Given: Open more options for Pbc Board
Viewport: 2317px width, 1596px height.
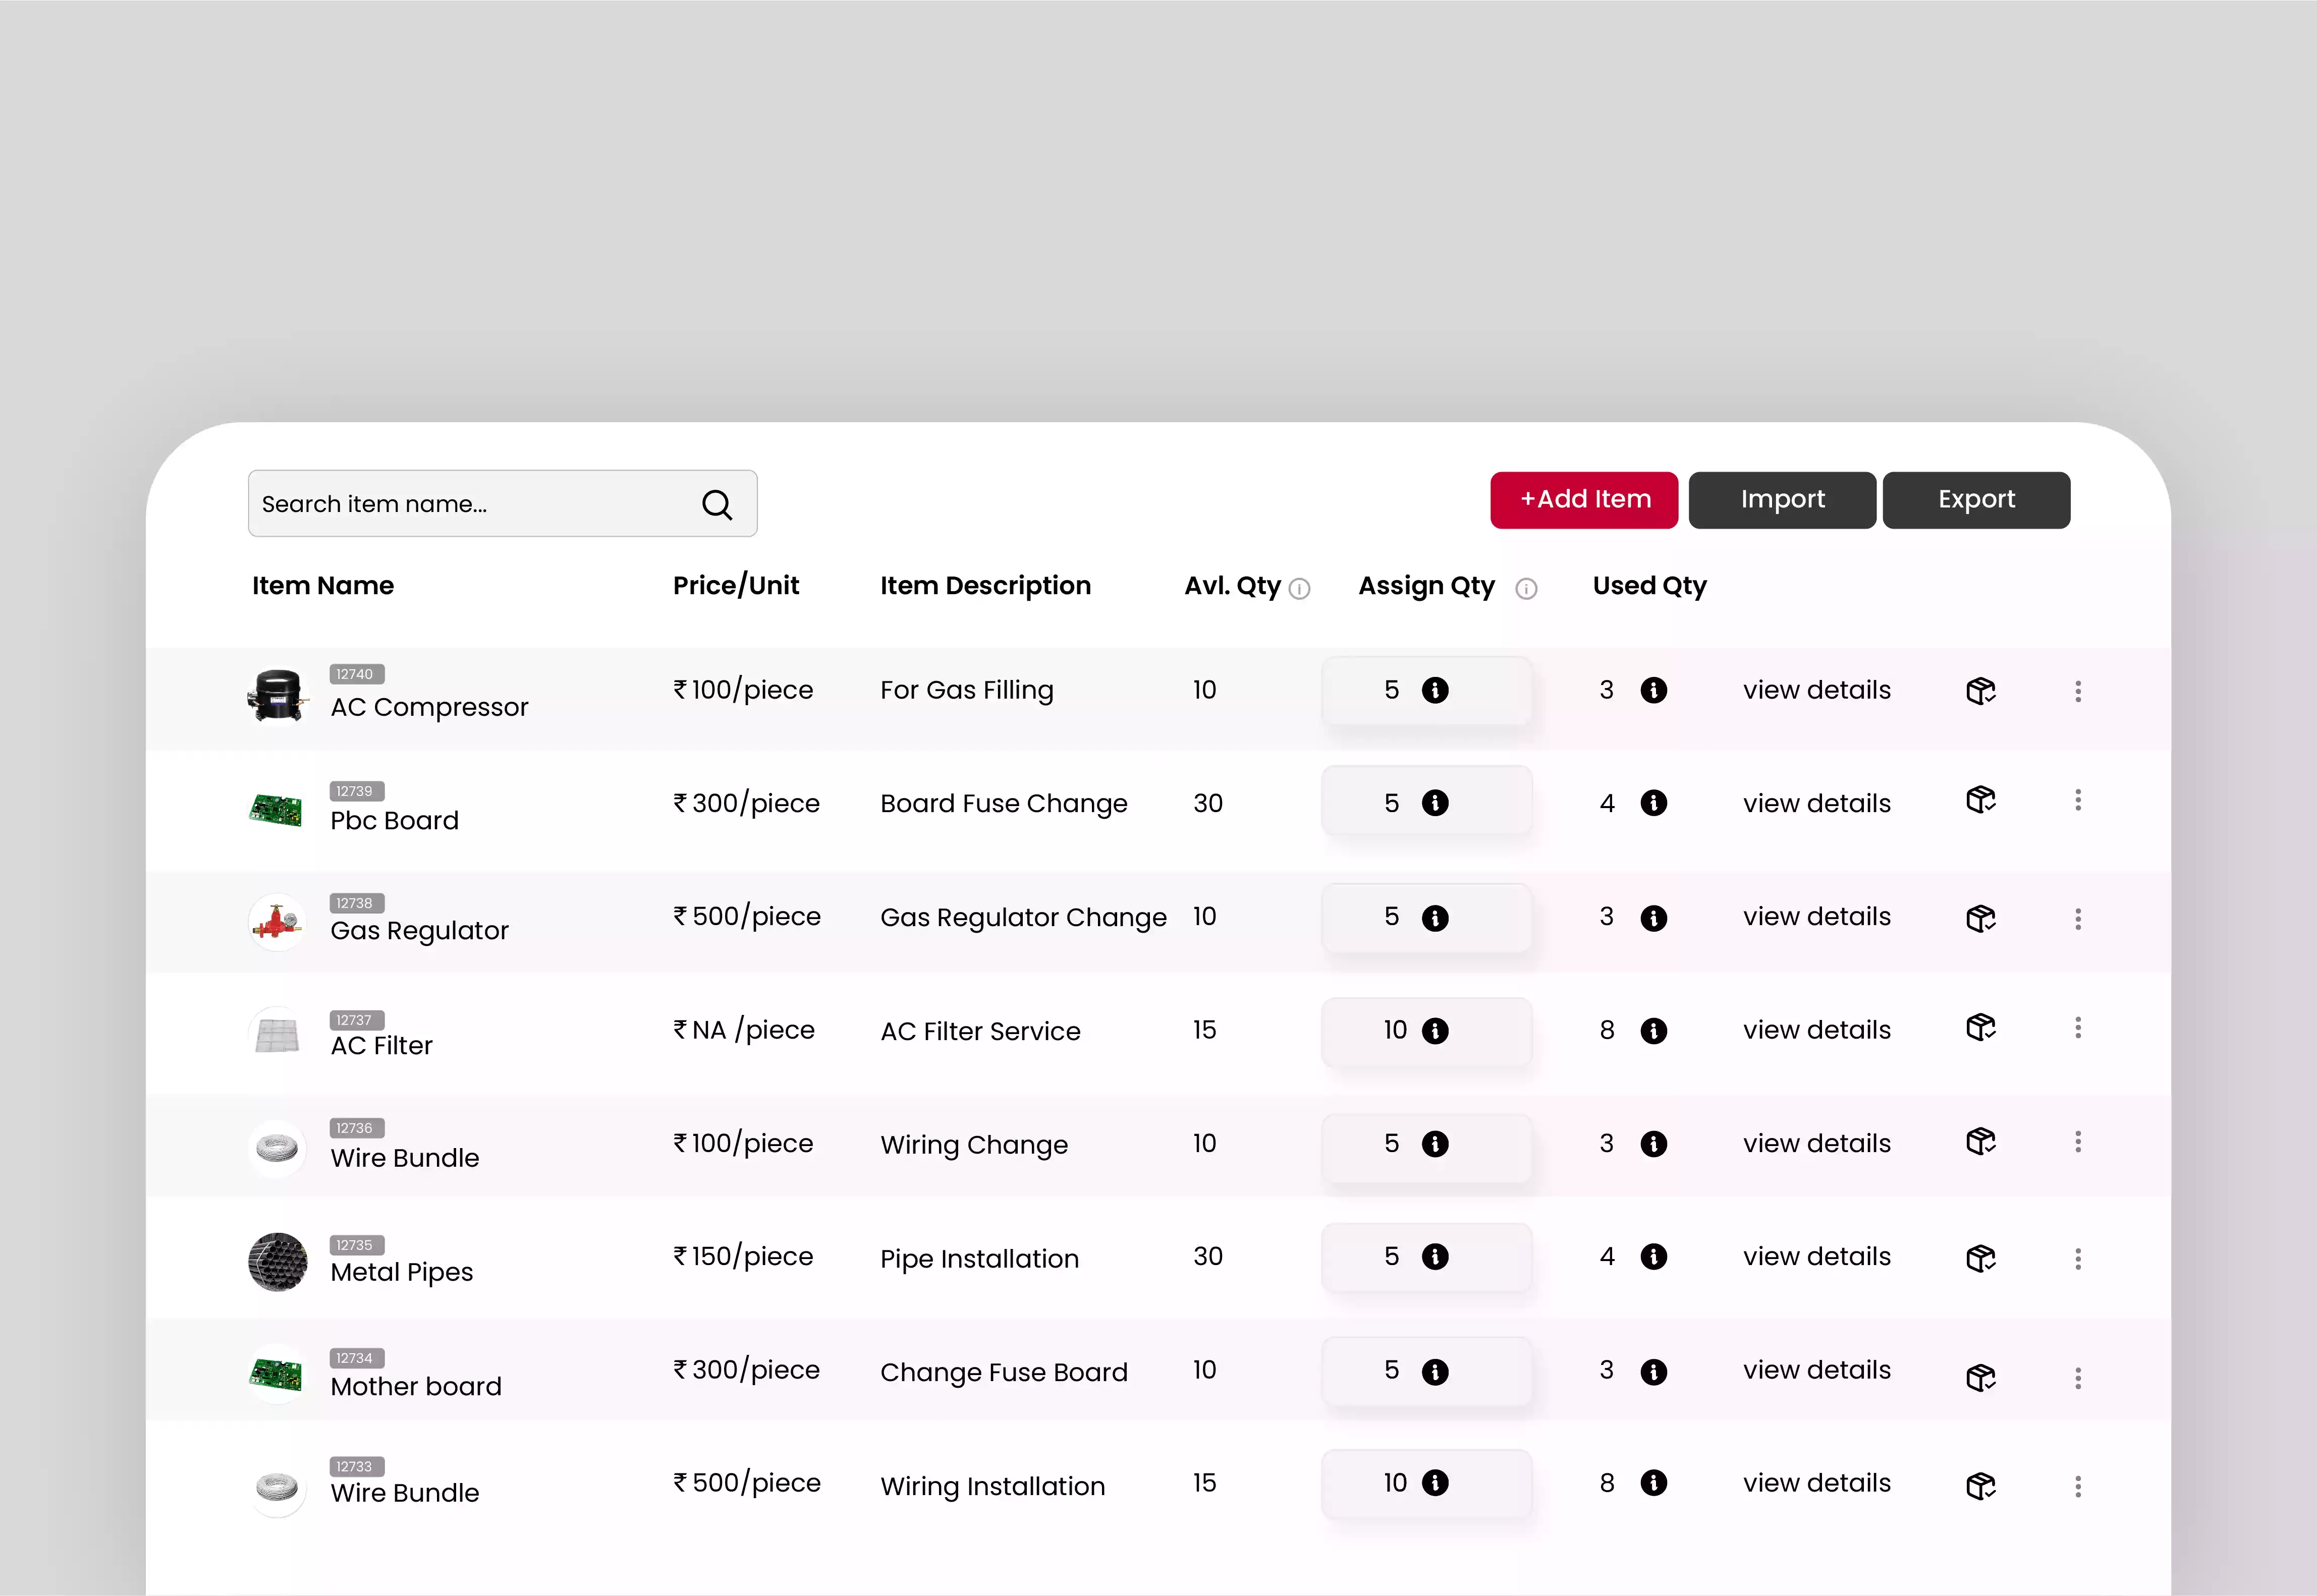Looking at the screenshot, I should [2078, 800].
